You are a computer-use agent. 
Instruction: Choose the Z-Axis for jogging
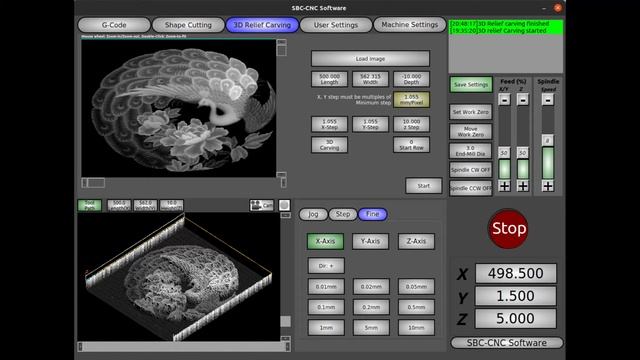(416, 241)
